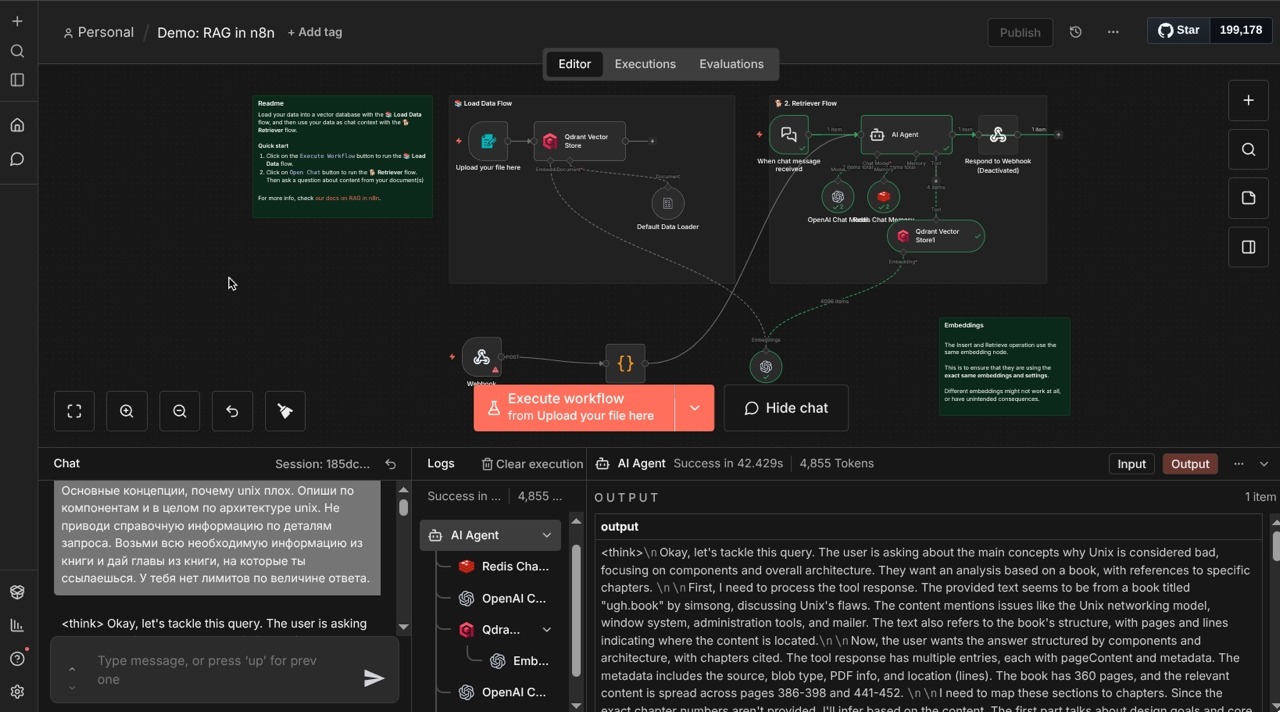Open workflow history clock icon
This screenshot has height=712, width=1280.
(1075, 32)
